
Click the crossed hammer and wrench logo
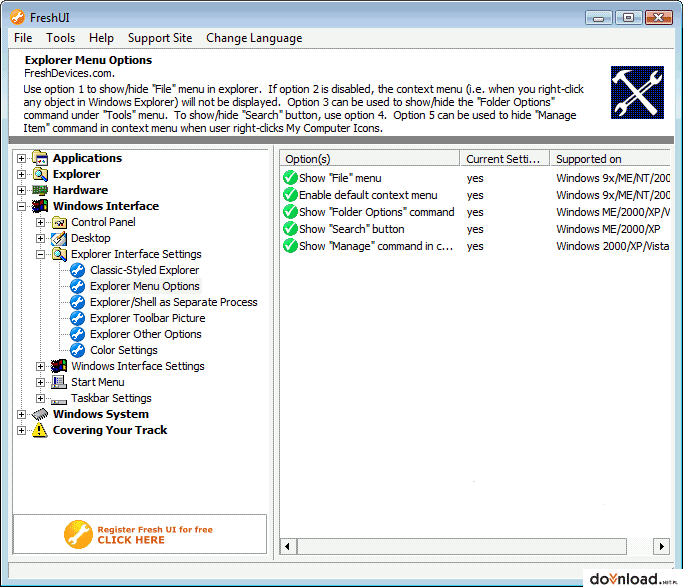(637, 92)
